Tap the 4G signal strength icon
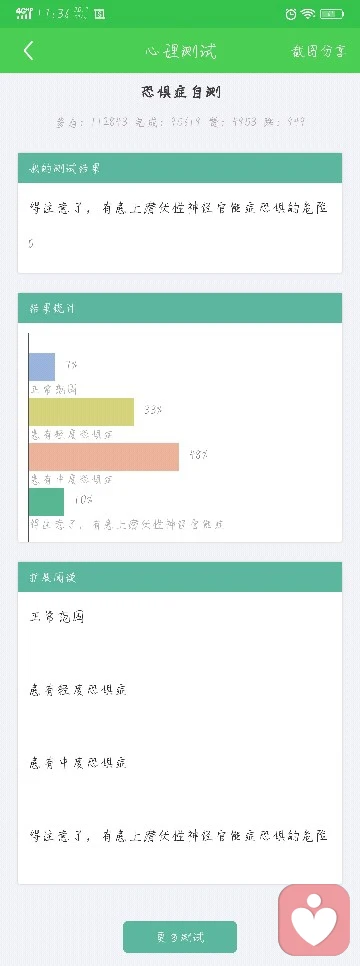Viewport: 360px width, 966px height. (24, 13)
